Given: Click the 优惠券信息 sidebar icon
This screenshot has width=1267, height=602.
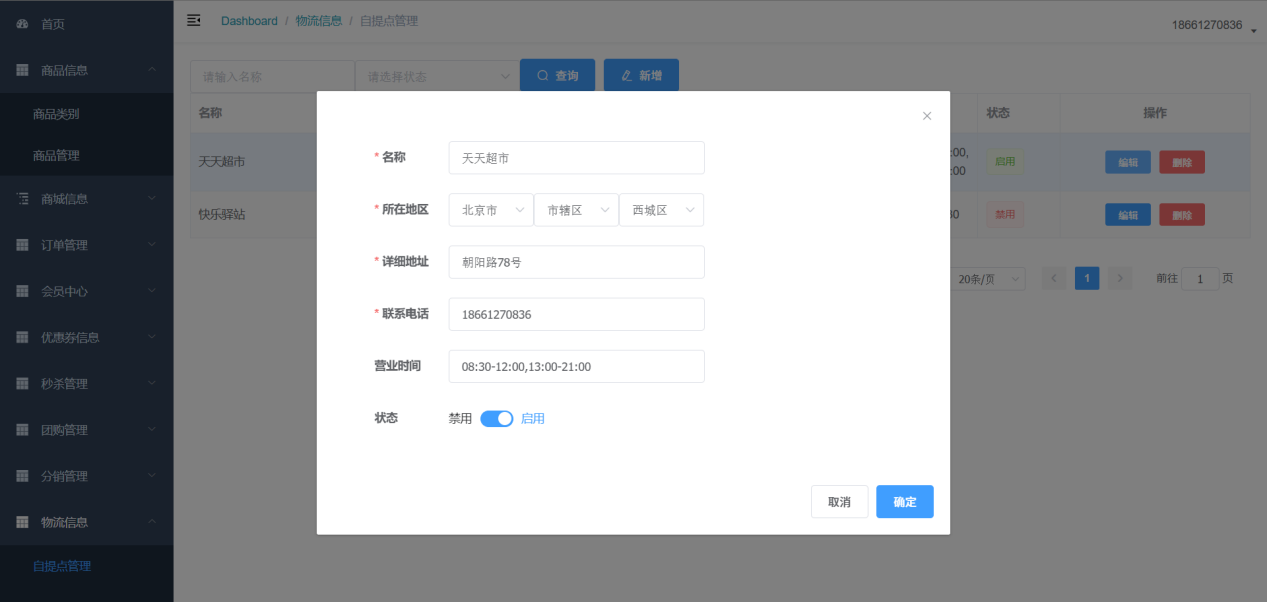Looking at the screenshot, I should (x=22, y=337).
